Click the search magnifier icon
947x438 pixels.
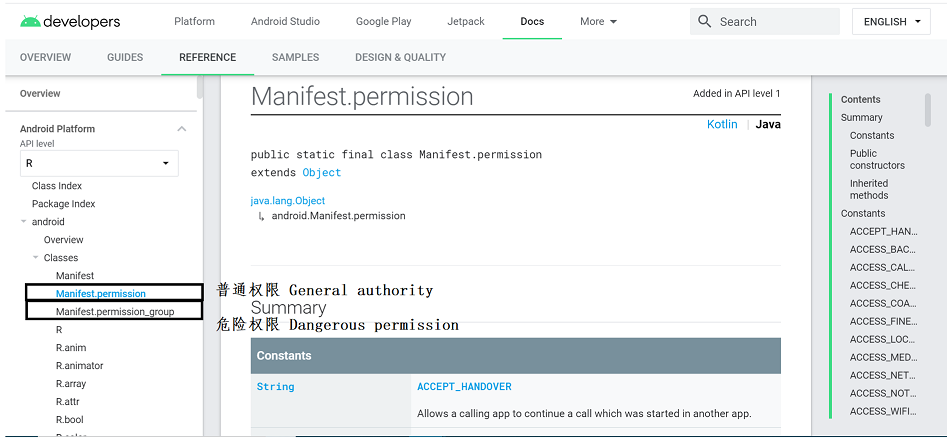[x=704, y=22]
